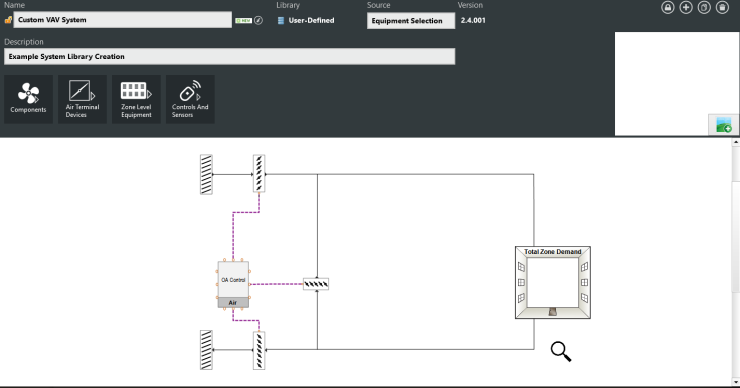Select the OA Control Air controller block
740x388 pixels.
pos(233,285)
